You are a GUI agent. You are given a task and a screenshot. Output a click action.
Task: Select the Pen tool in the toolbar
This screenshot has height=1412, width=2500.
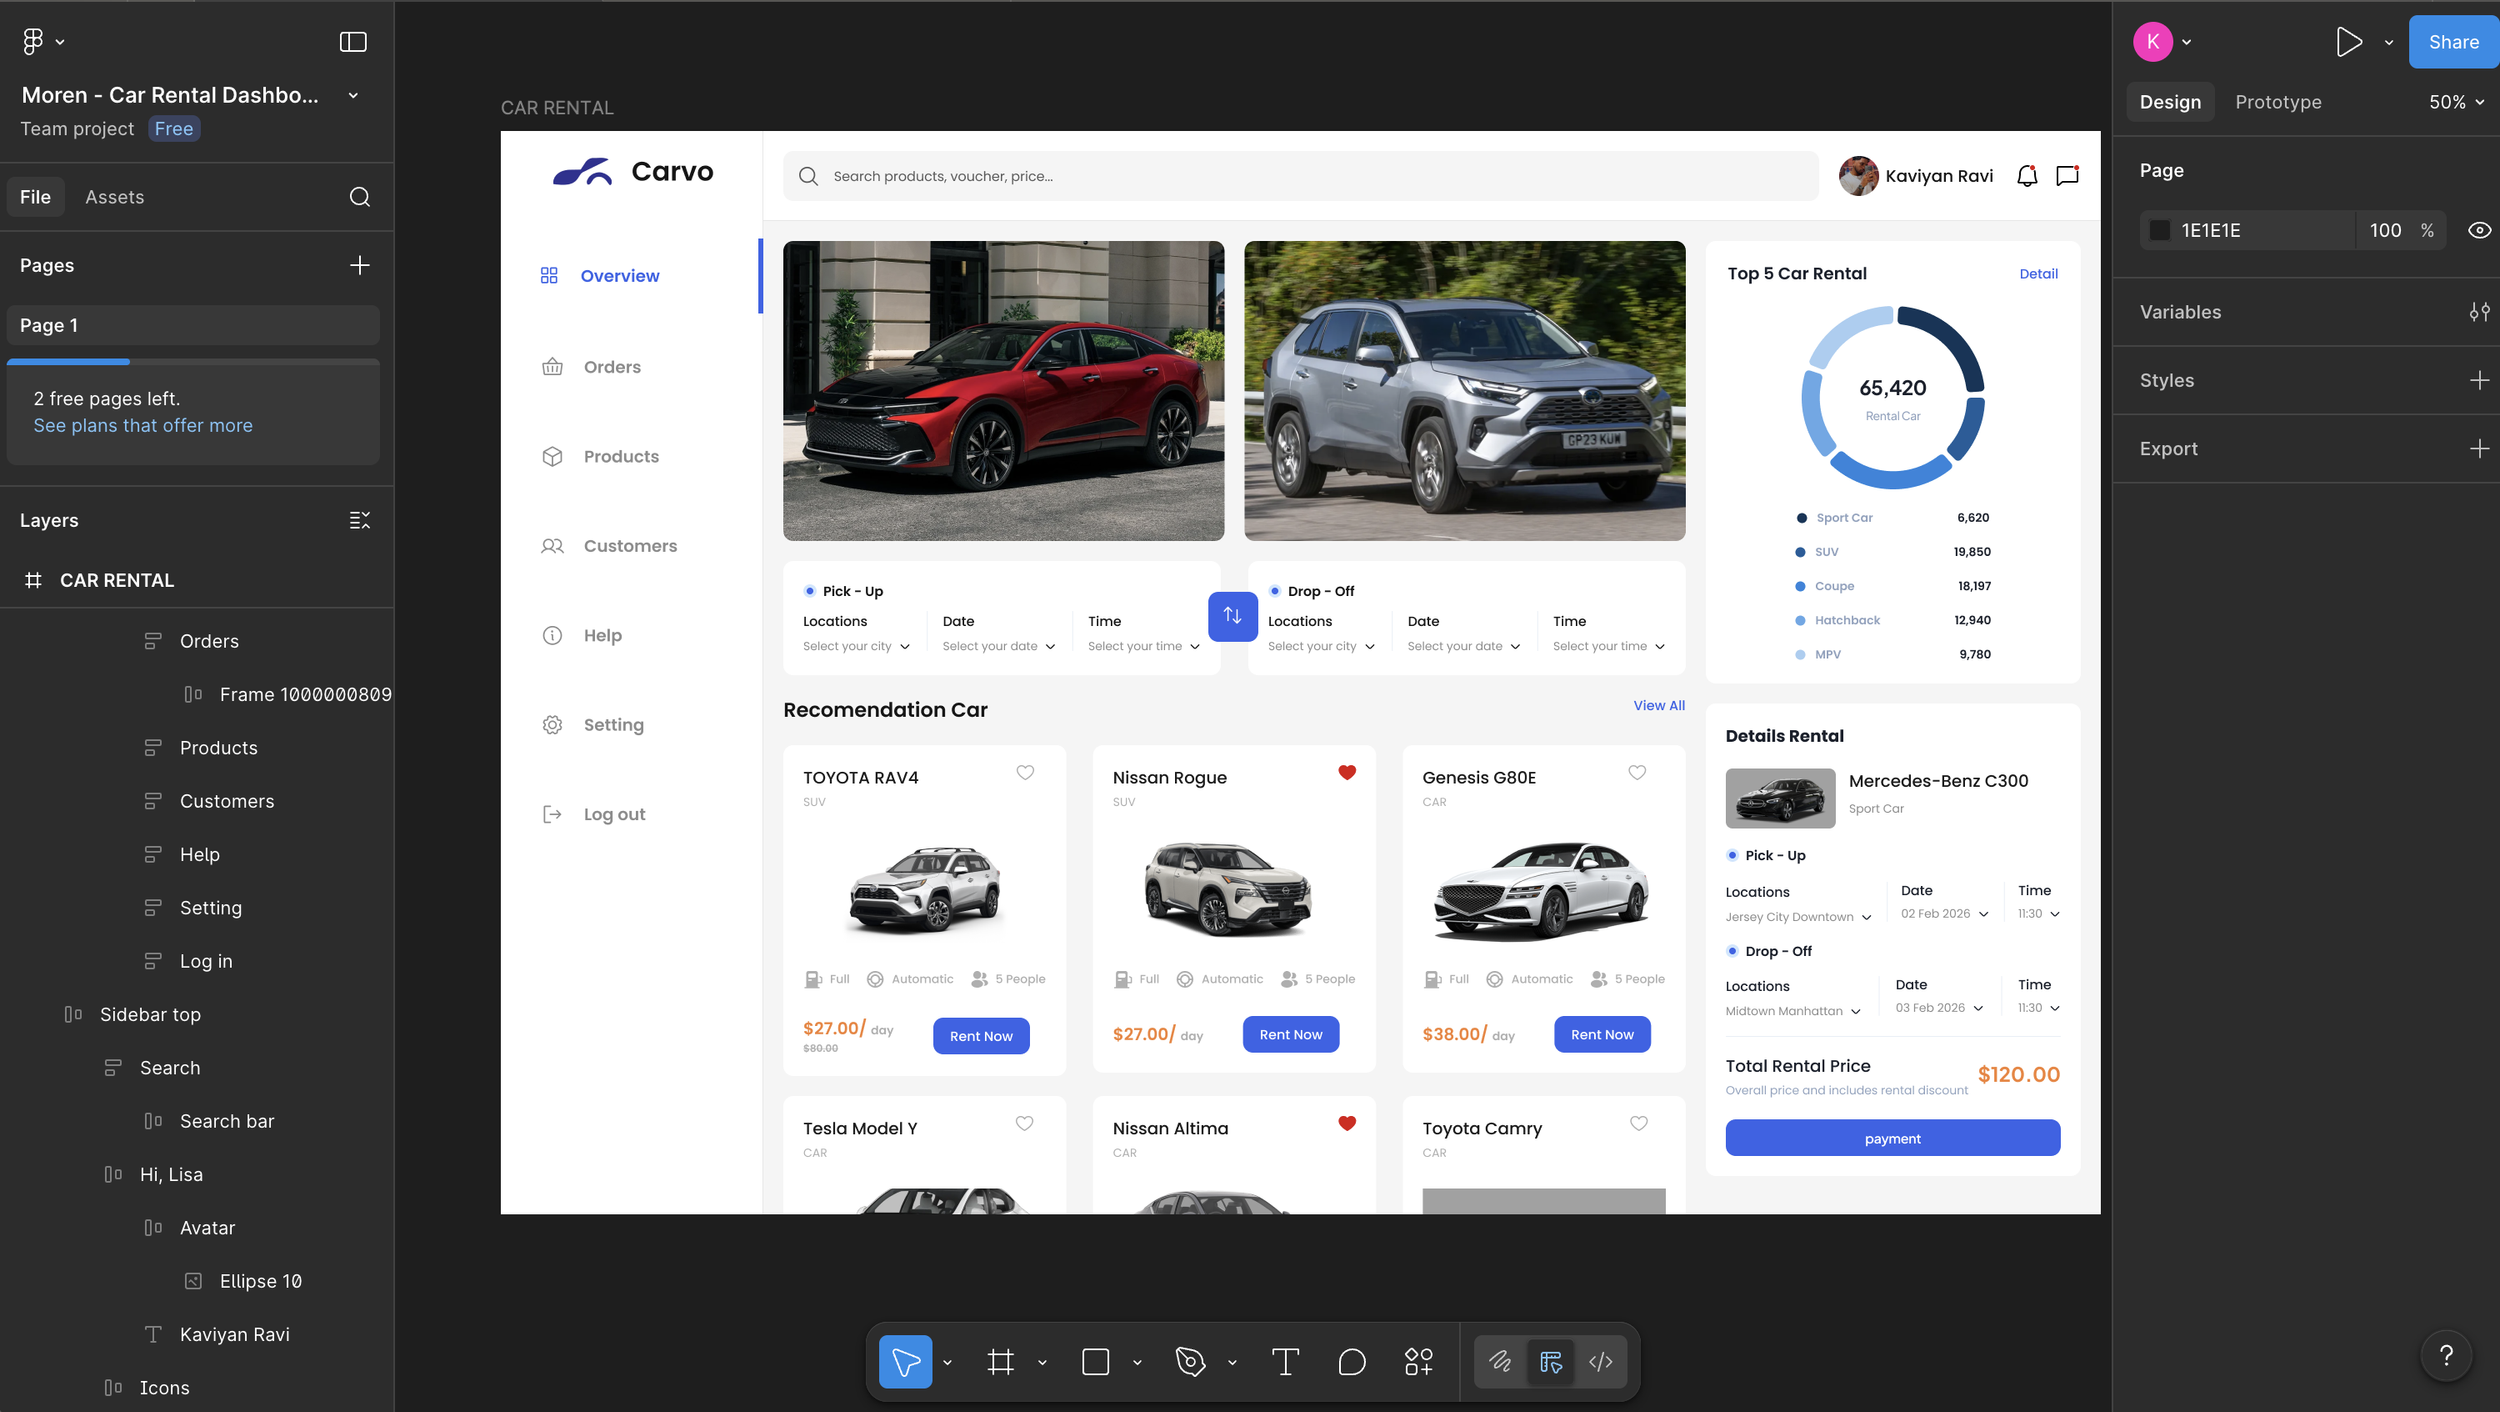(1190, 1361)
